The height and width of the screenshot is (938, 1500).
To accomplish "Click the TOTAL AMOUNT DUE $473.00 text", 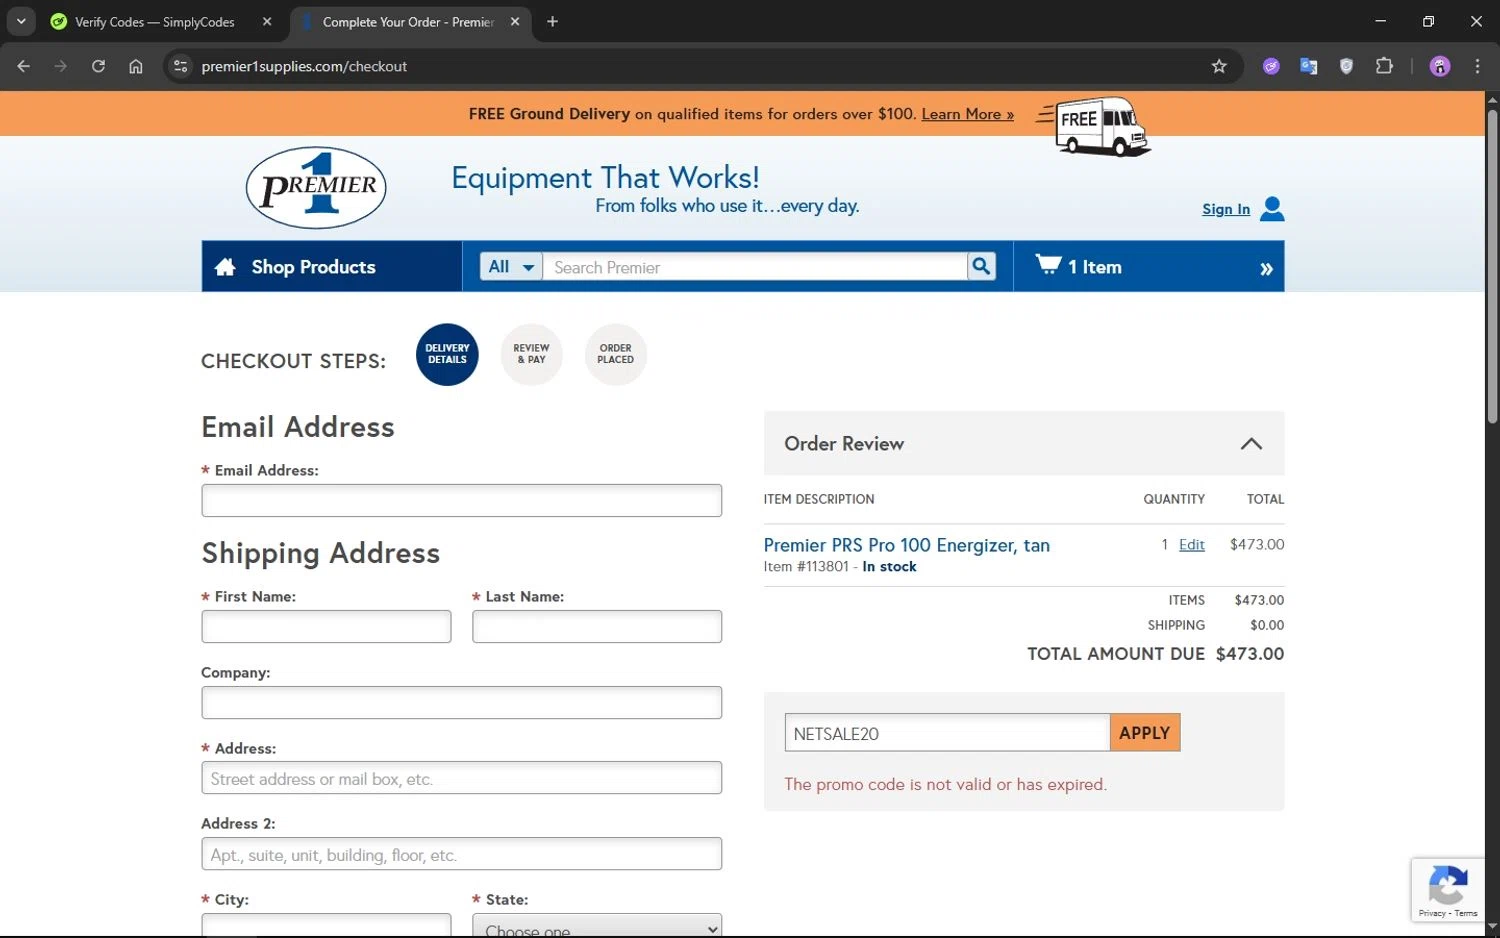I will [x=1155, y=654].
